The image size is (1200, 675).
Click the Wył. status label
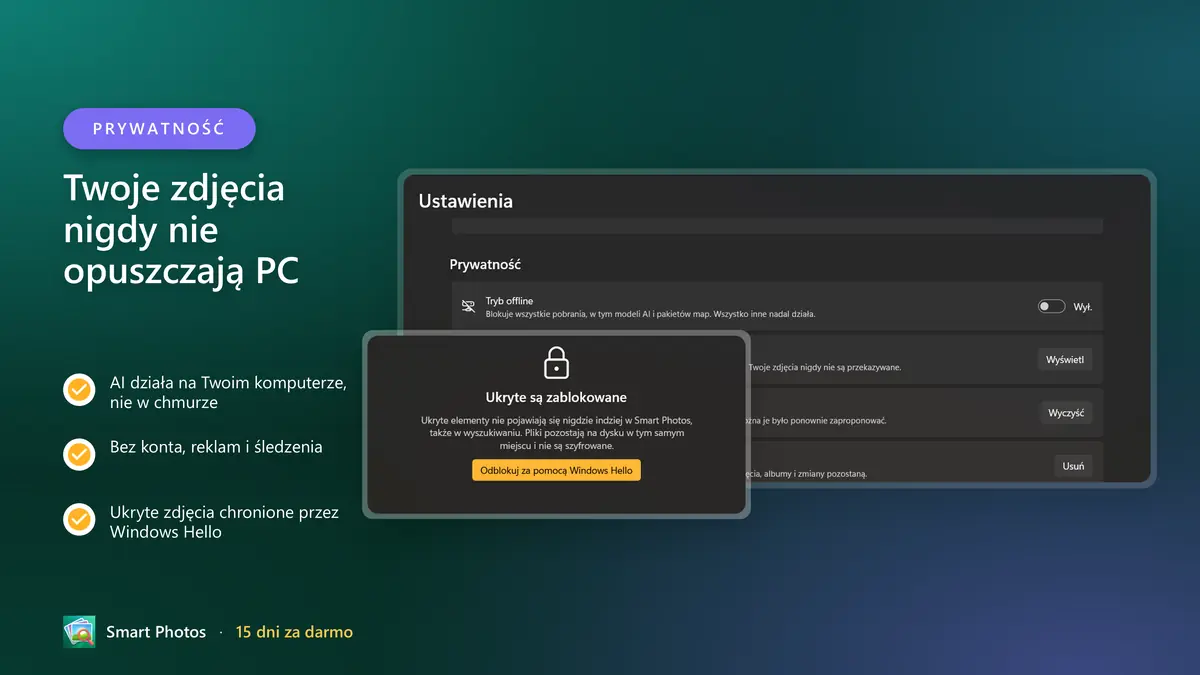pyautogui.click(x=1083, y=307)
